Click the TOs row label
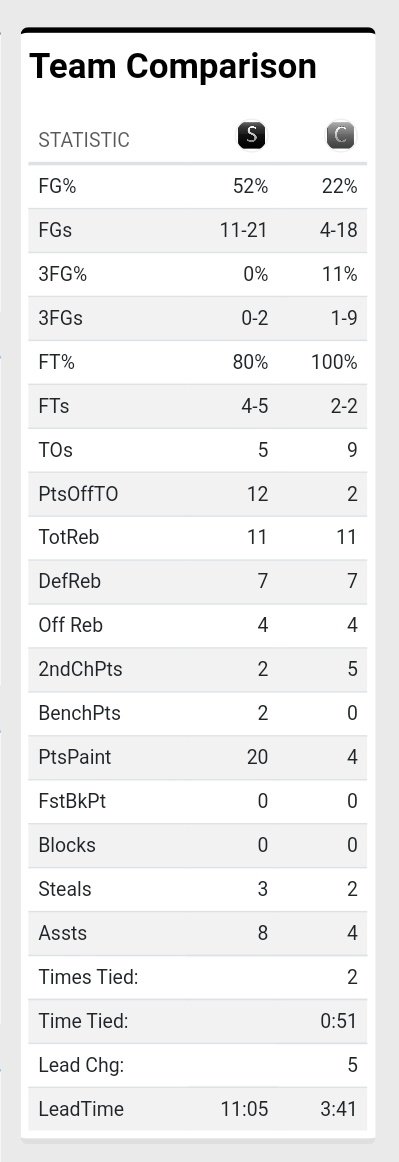The image size is (399, 1162). point(56,451)
